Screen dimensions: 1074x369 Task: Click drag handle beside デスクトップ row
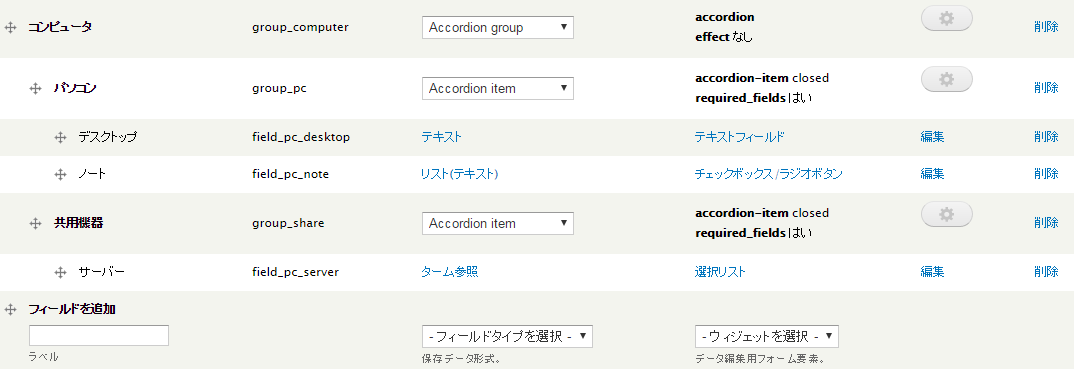pos(60,137)
